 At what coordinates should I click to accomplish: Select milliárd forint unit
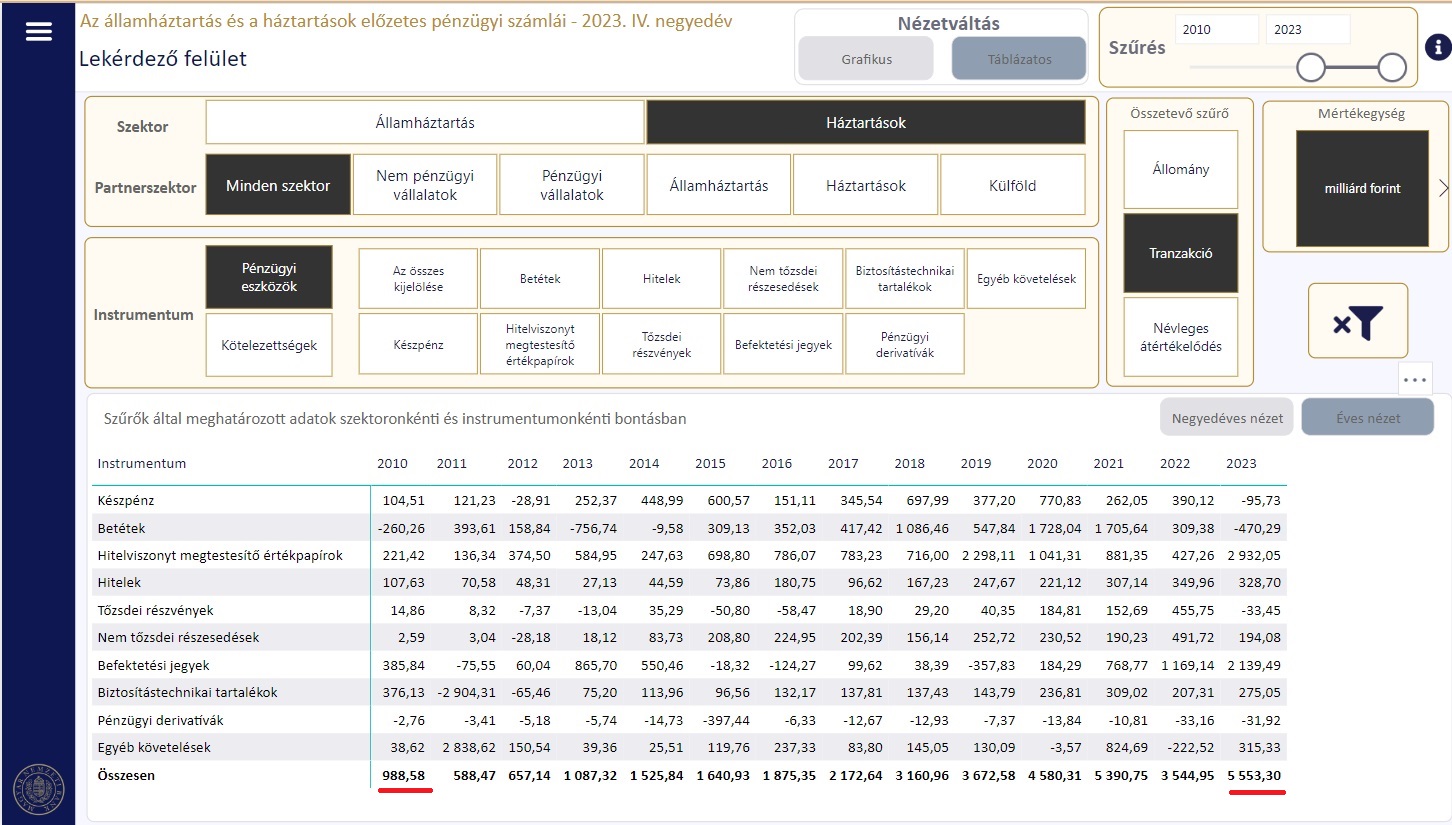pyautogui.click(x=1363, y=188)
